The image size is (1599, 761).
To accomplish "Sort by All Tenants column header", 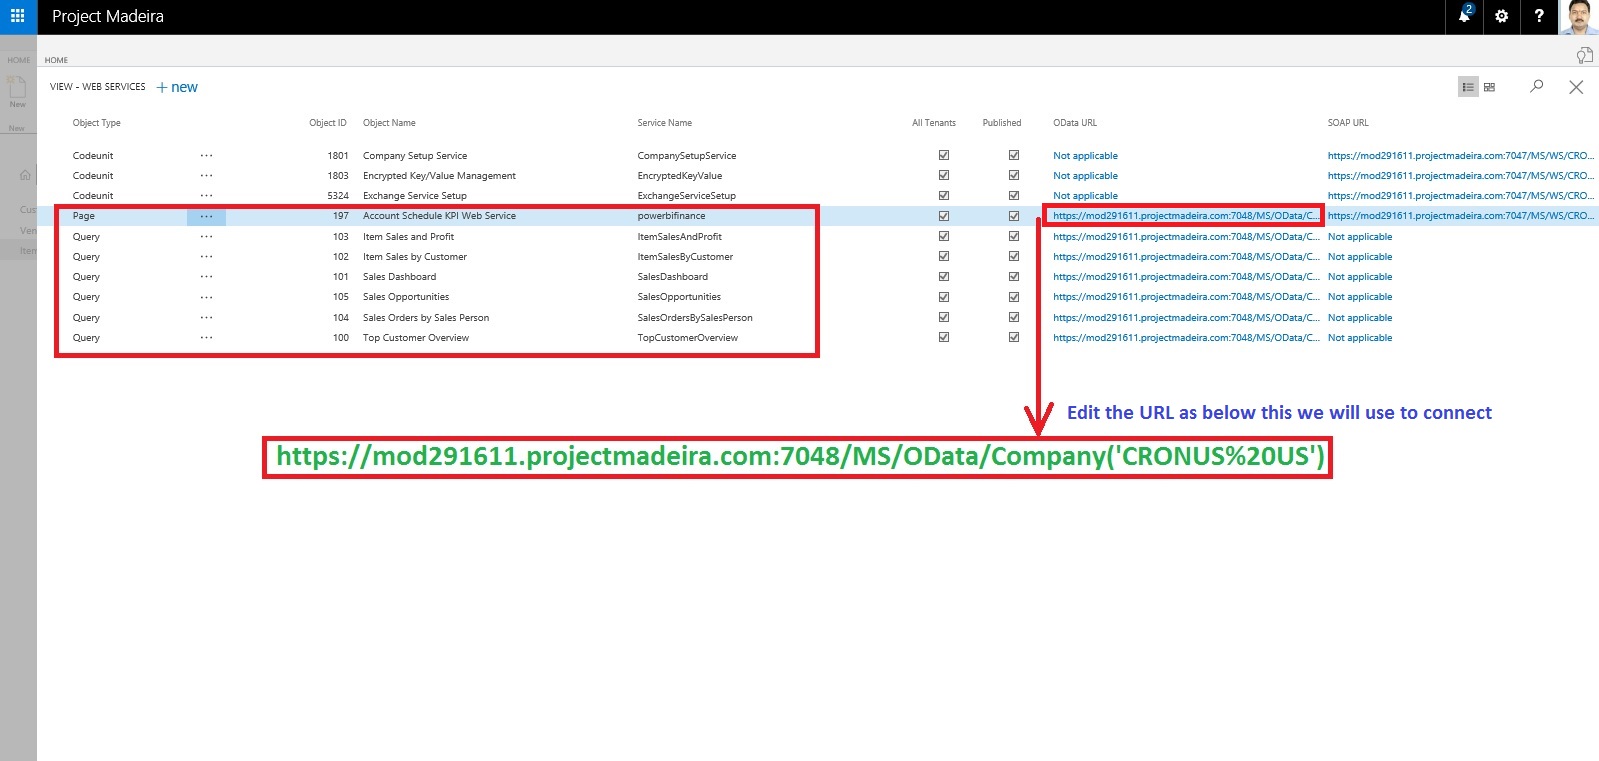I will (934, 123).
